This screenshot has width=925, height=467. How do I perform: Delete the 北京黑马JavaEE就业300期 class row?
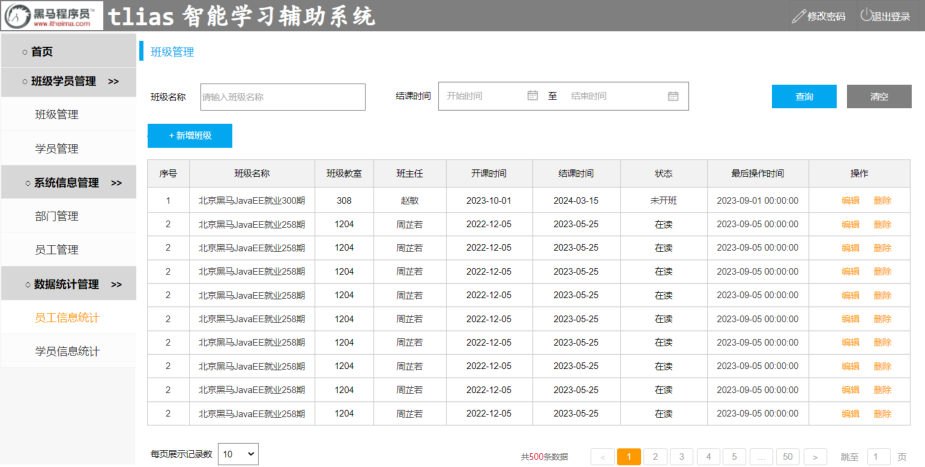882,200
